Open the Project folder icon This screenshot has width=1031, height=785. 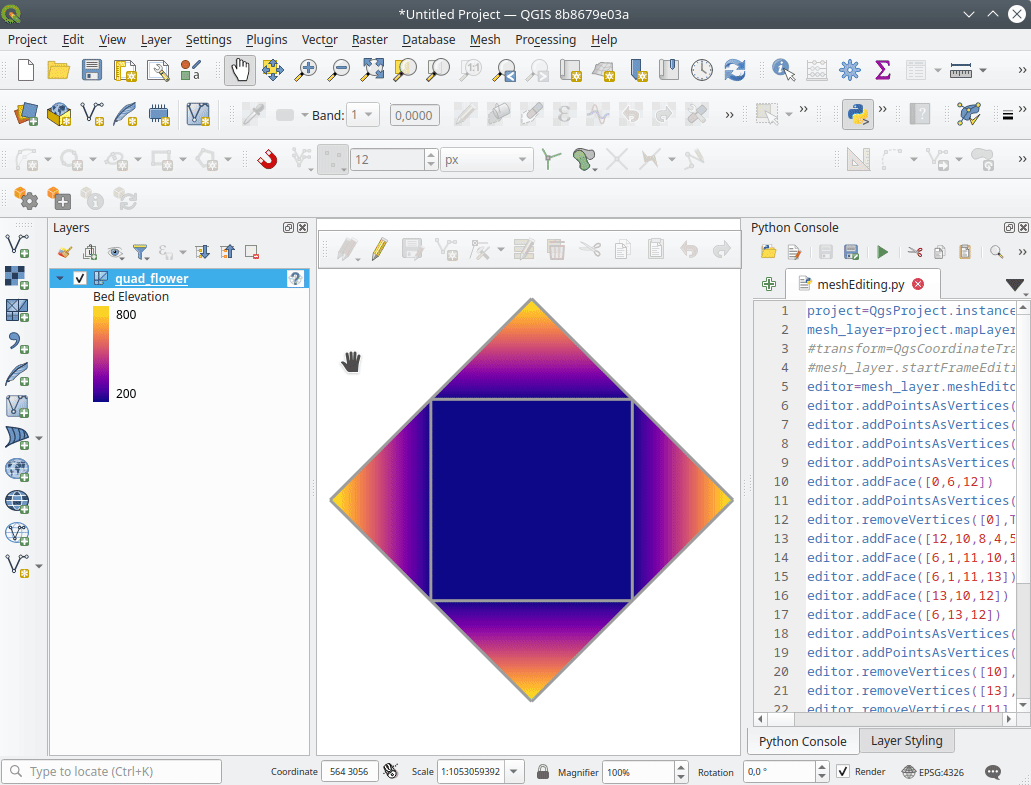click(59, 70)
